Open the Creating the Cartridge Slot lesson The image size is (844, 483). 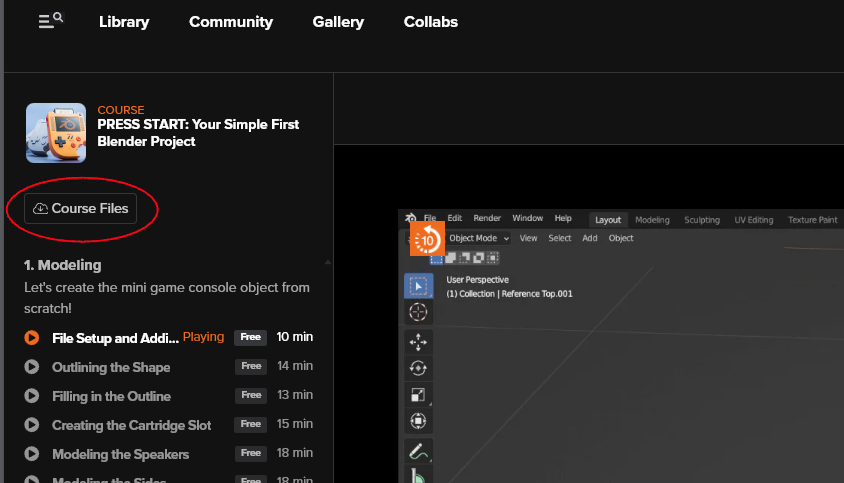(x=131, y=425)
